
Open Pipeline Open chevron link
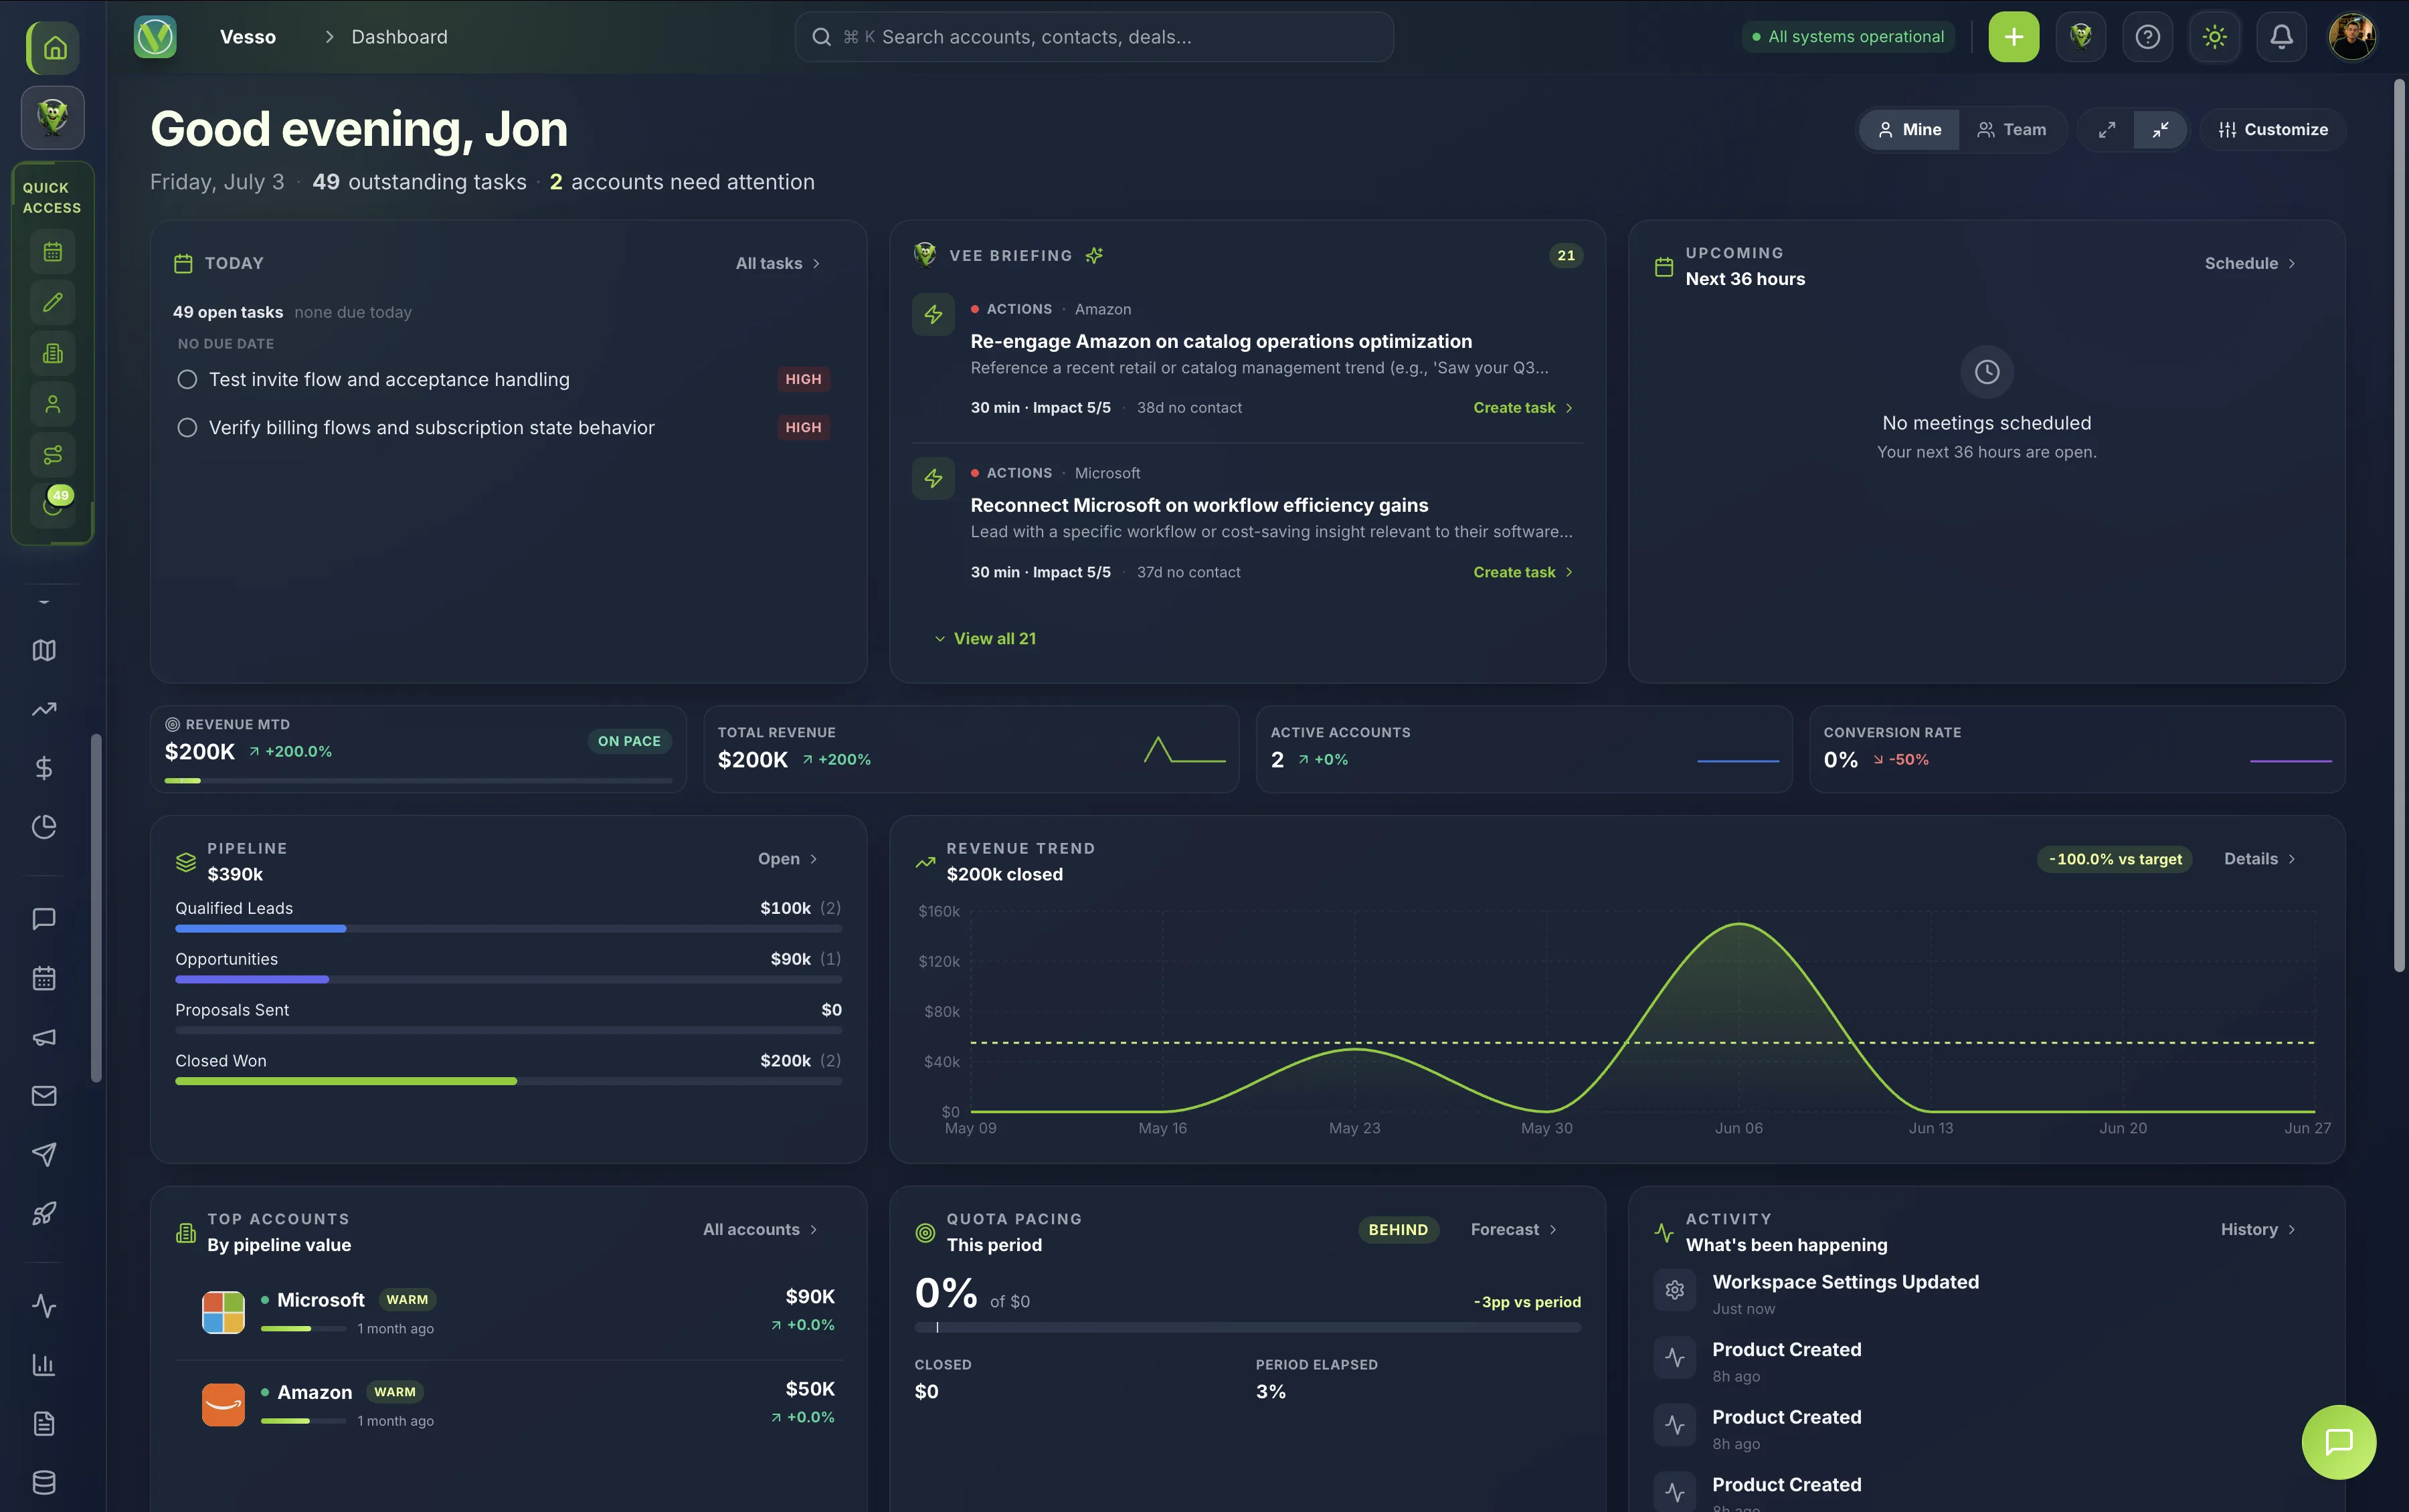788,859
